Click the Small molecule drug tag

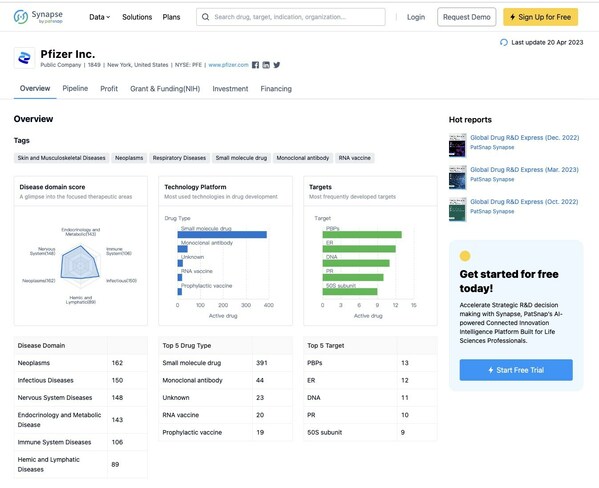tap(241, 158)
